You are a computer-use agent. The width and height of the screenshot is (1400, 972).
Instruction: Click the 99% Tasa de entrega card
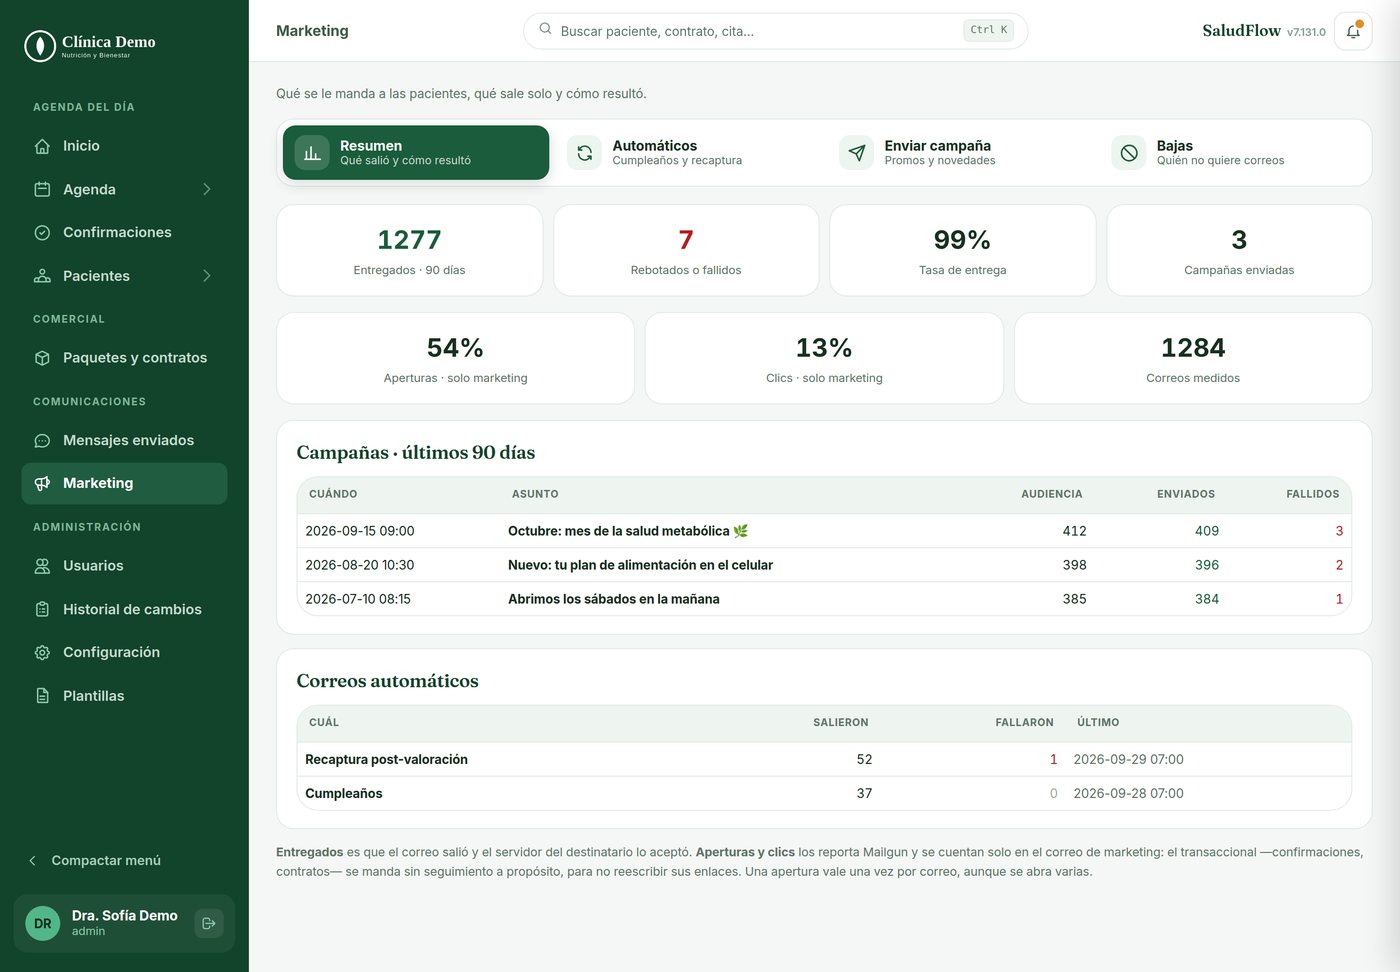pyautogui.click(x=963, y=251)
